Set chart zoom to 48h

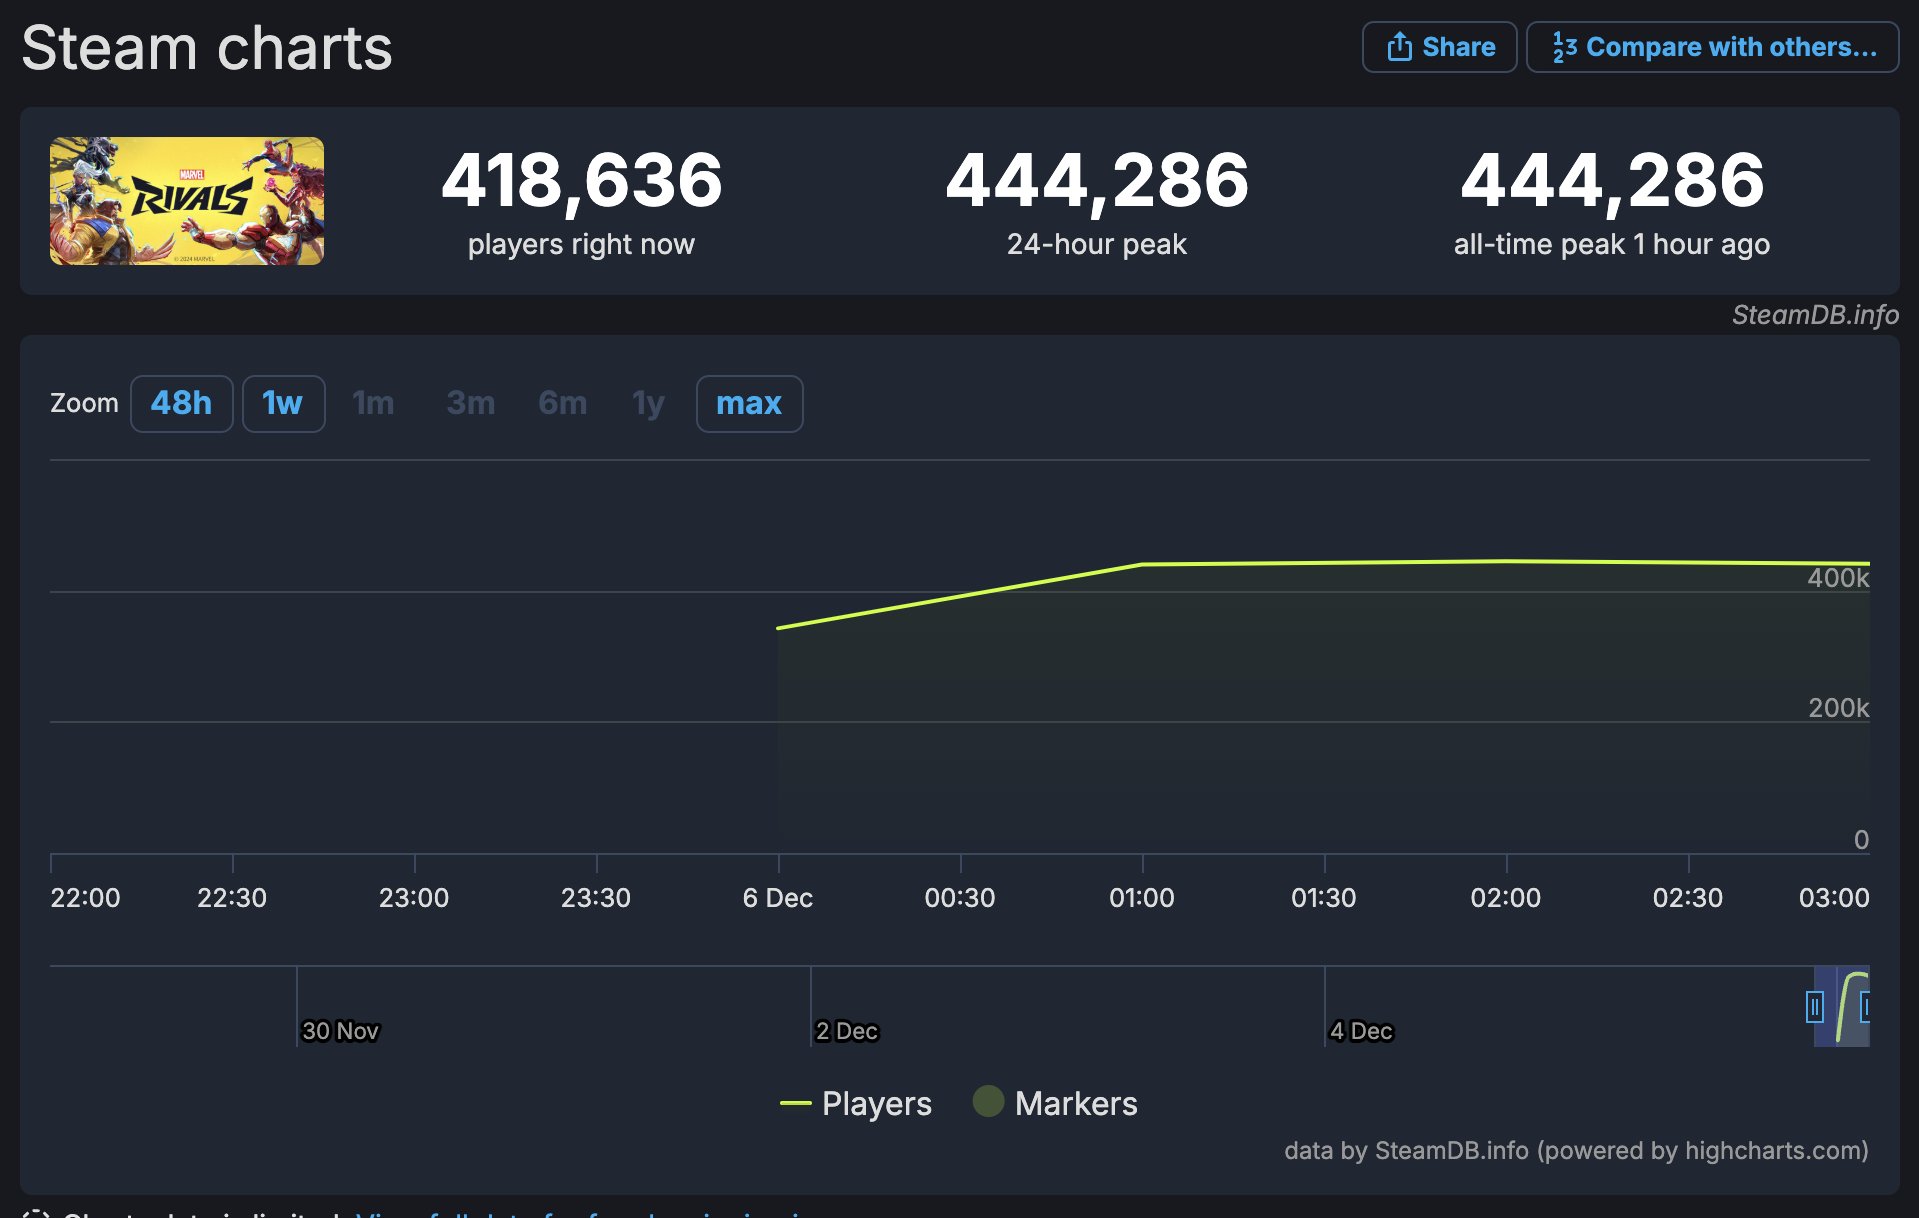pos(181,403)
